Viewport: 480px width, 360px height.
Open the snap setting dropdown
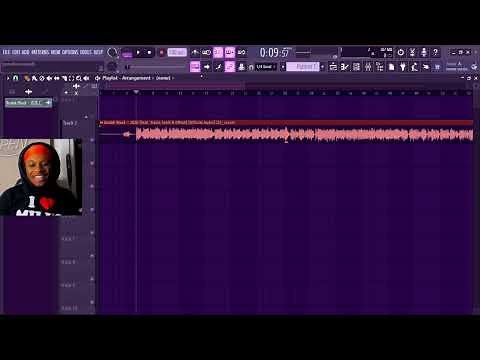click(x=266, y=67)
